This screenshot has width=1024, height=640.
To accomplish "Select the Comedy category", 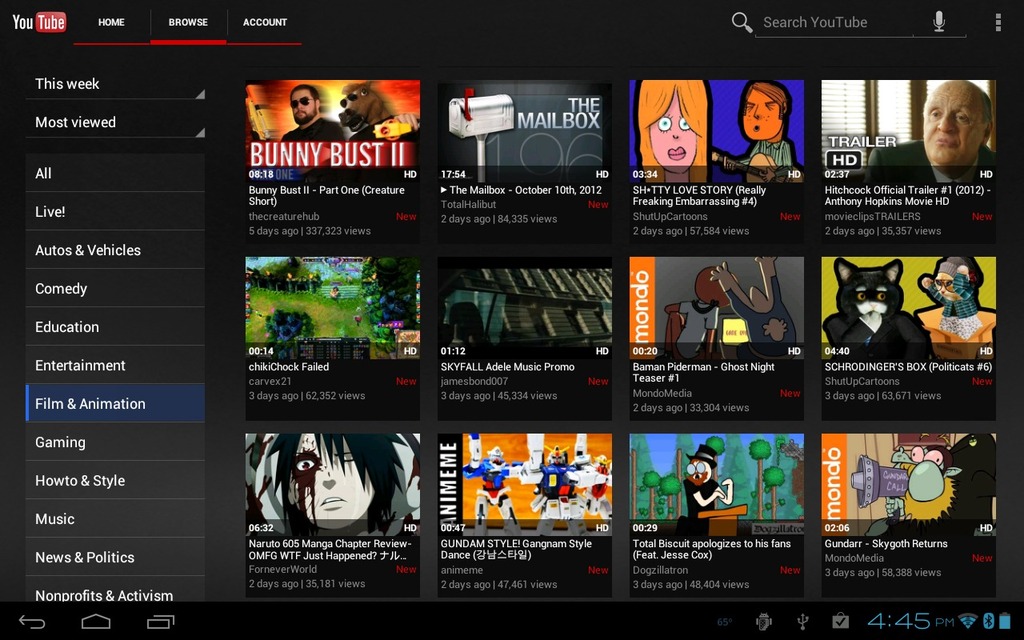I will [x=115, y=289].
